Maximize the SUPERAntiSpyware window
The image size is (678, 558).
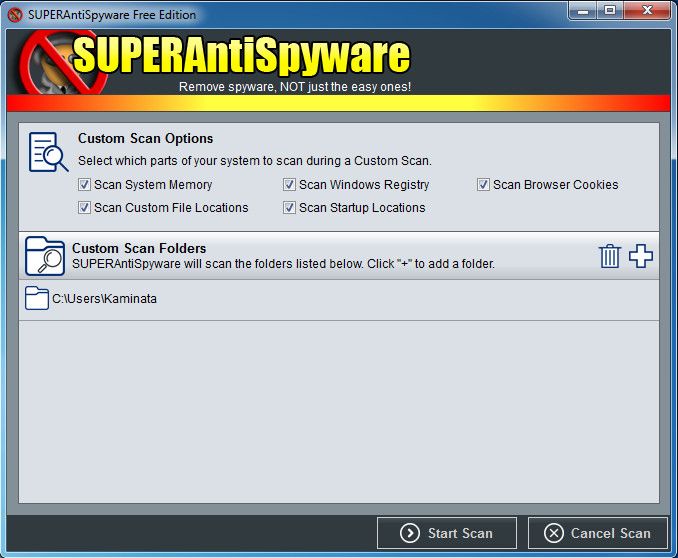pyautogui.click(x=610, y=10)
